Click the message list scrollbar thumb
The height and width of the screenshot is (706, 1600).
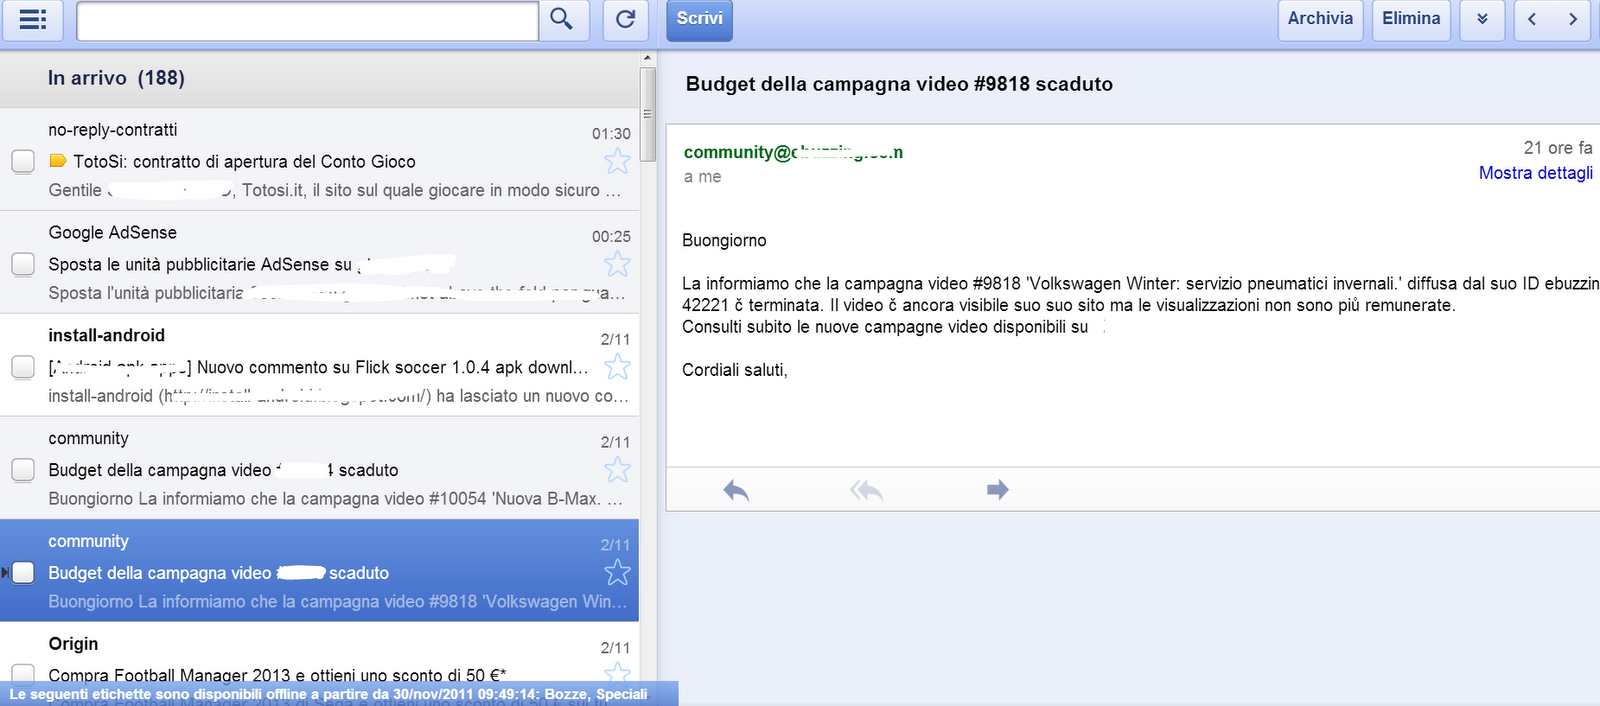[647, 114]
